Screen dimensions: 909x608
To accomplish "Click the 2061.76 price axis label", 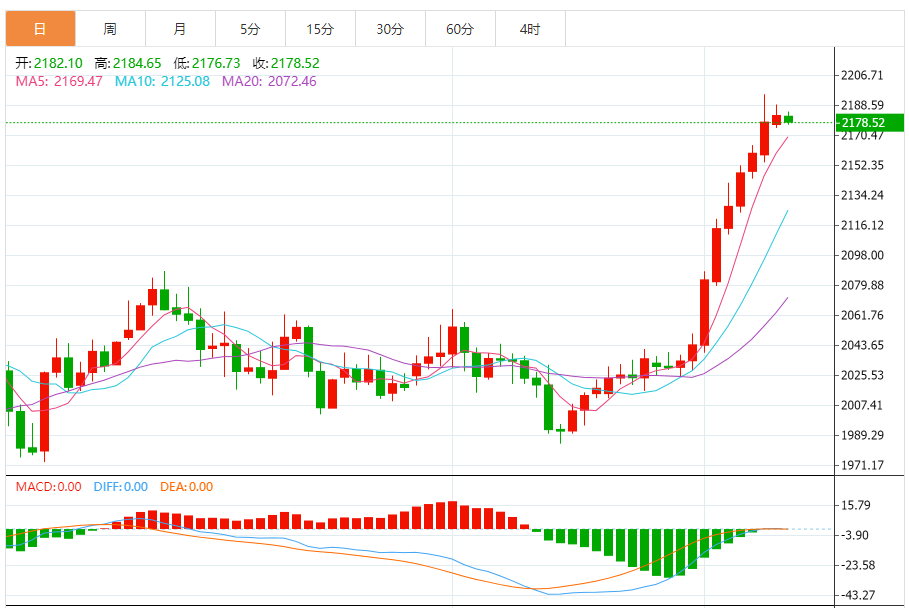I will pos(862,315).
